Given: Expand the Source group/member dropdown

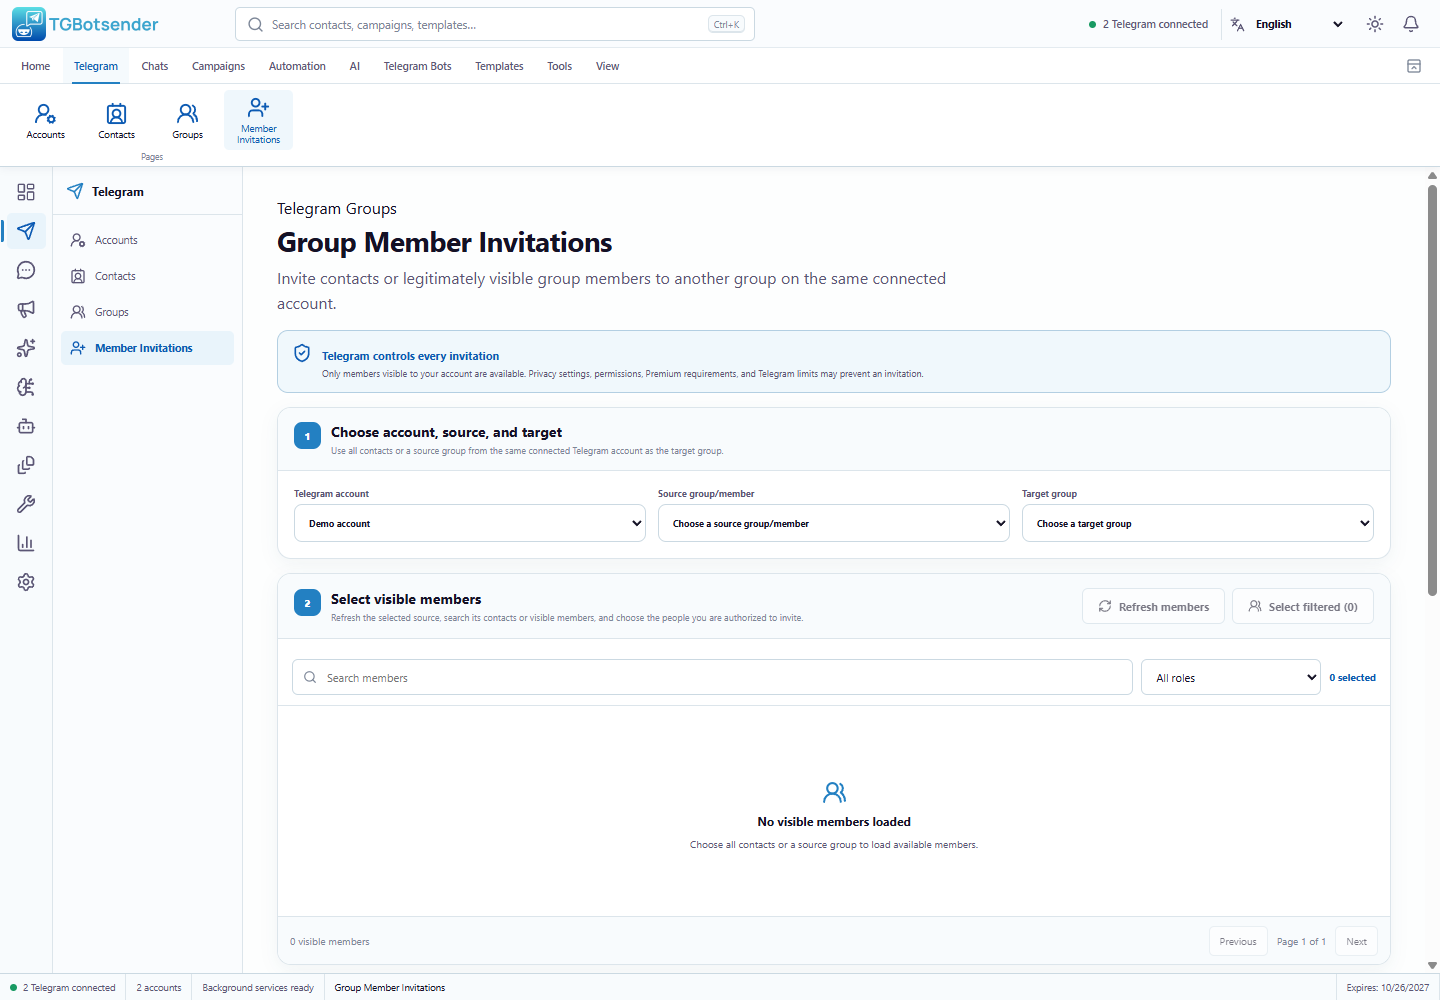Looking at the screenshot, I should [x=834, y=523].
